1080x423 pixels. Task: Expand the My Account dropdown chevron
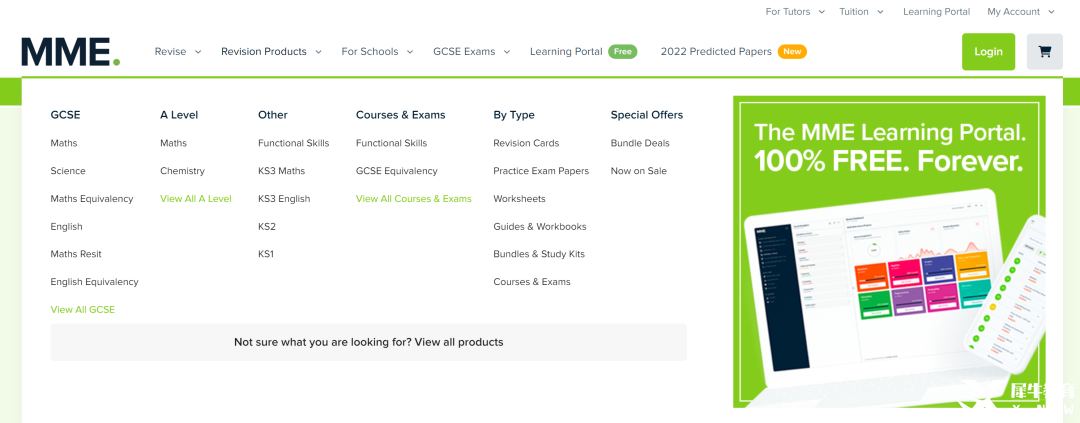[x=1051, y=12]
